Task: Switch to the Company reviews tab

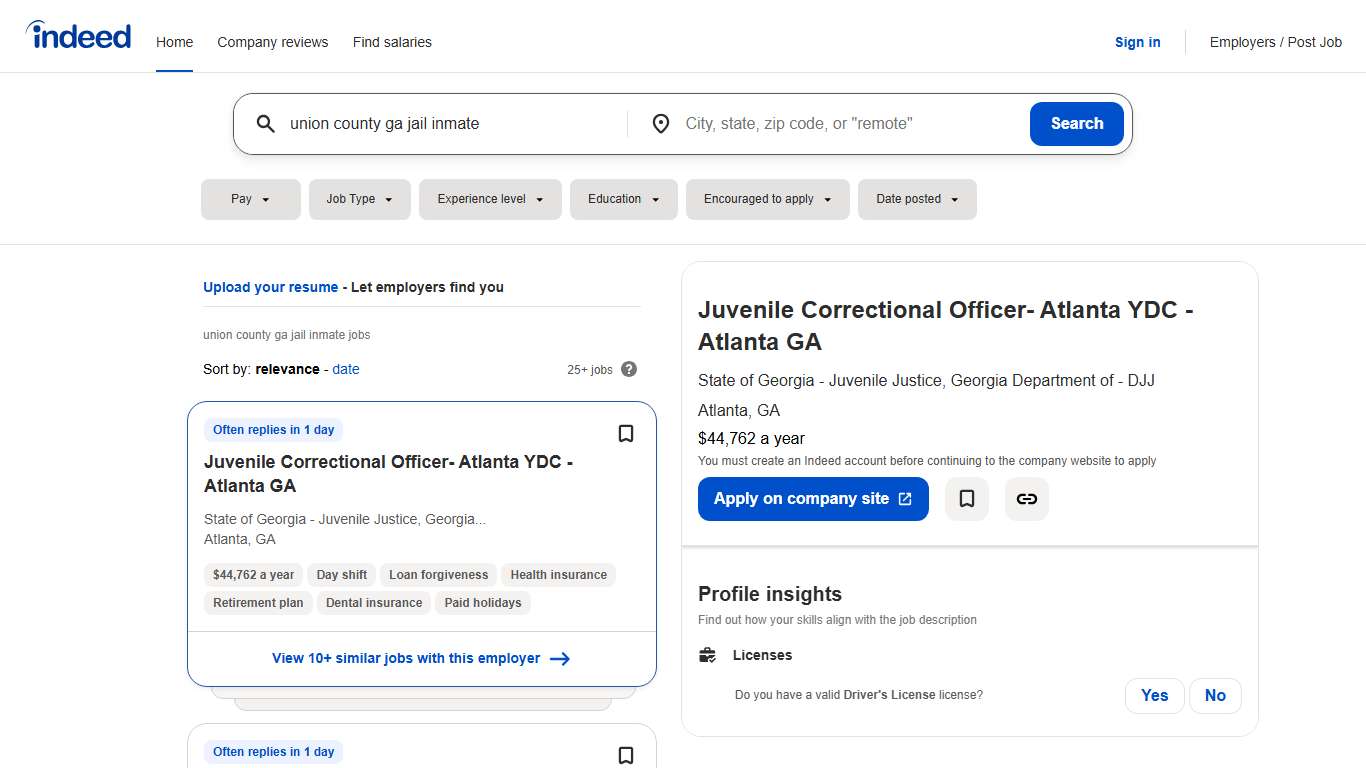Action: [x=272, y=42]
